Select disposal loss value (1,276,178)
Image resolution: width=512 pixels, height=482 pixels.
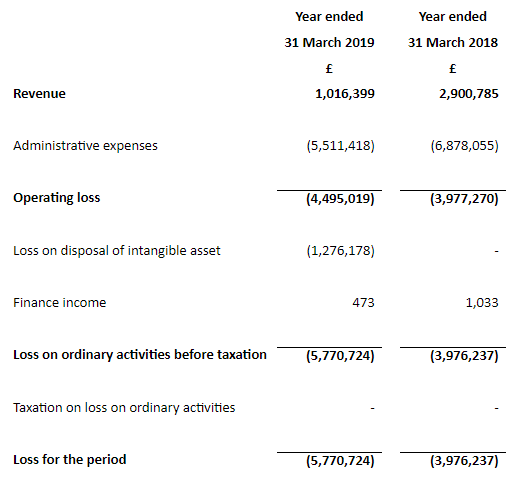click(340, 251)
